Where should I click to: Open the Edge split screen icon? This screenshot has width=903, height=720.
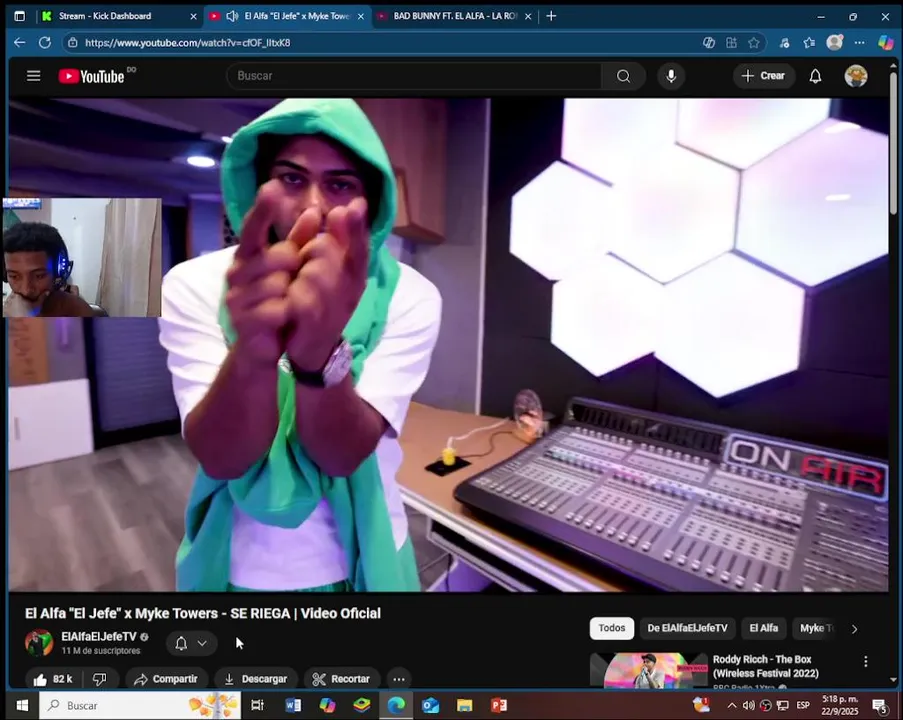point(731,43)
